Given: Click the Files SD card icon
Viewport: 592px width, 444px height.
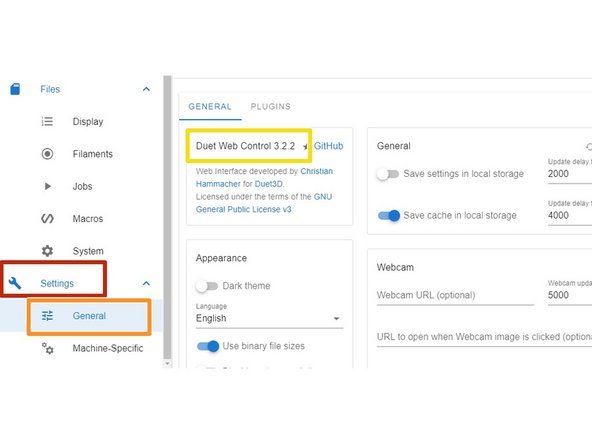Looking at the screenshot, I should 15,89.
